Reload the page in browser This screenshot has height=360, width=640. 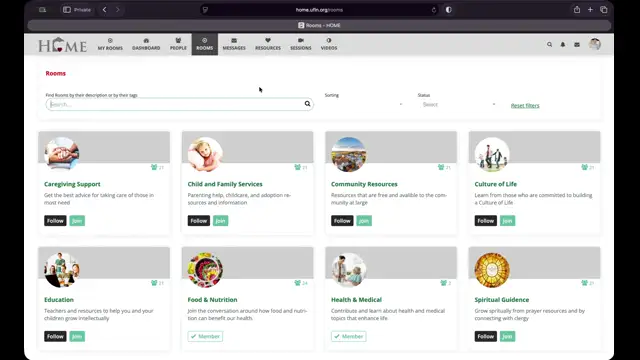click(433, 10)
